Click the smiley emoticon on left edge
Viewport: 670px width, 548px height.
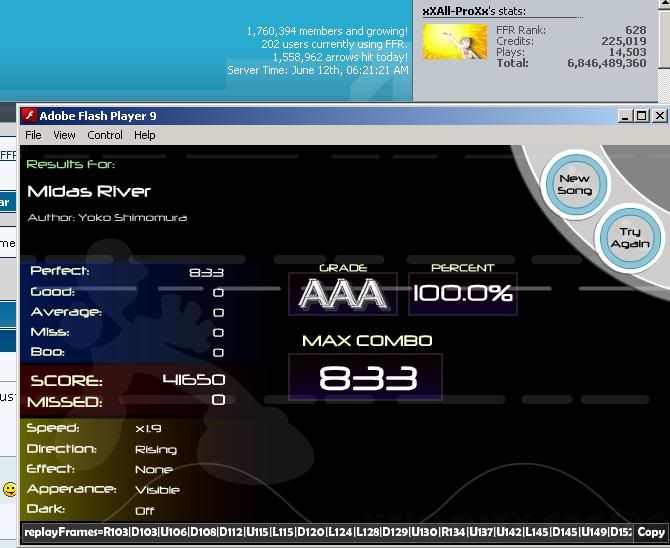[9, 489]
